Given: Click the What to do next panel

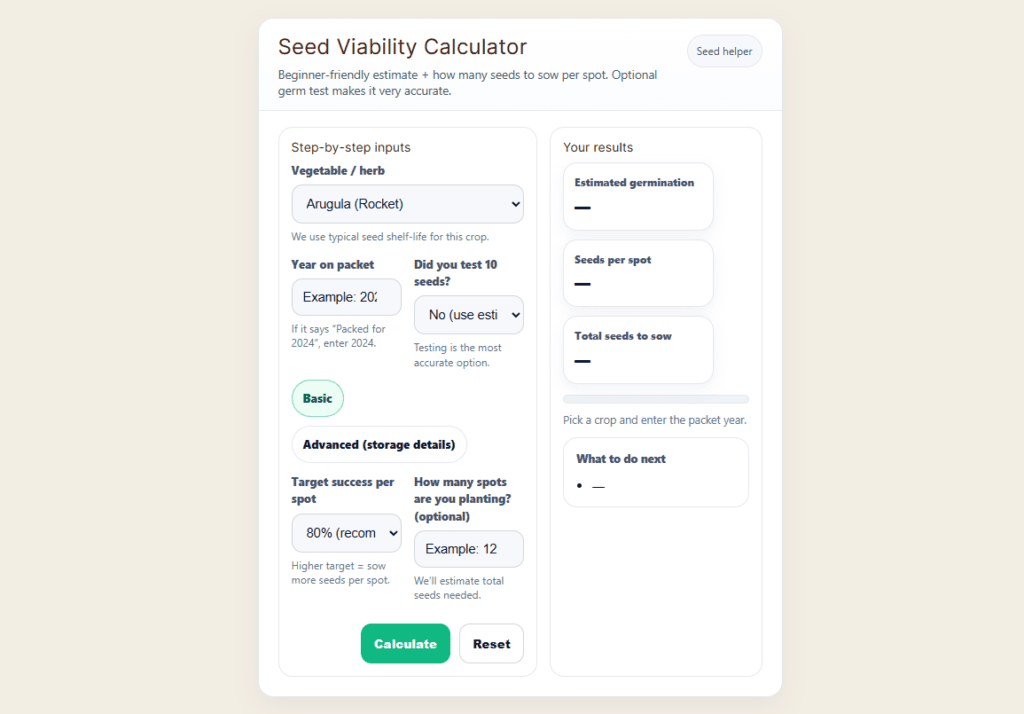Looking at the screenshot, I should click(656, 472).
